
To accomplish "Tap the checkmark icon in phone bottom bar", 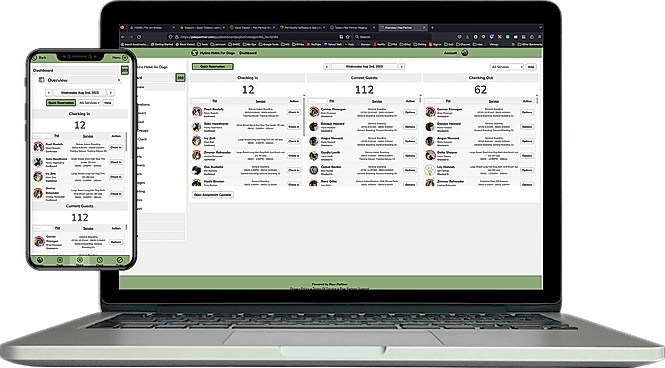I will click(x=120, y=260).
